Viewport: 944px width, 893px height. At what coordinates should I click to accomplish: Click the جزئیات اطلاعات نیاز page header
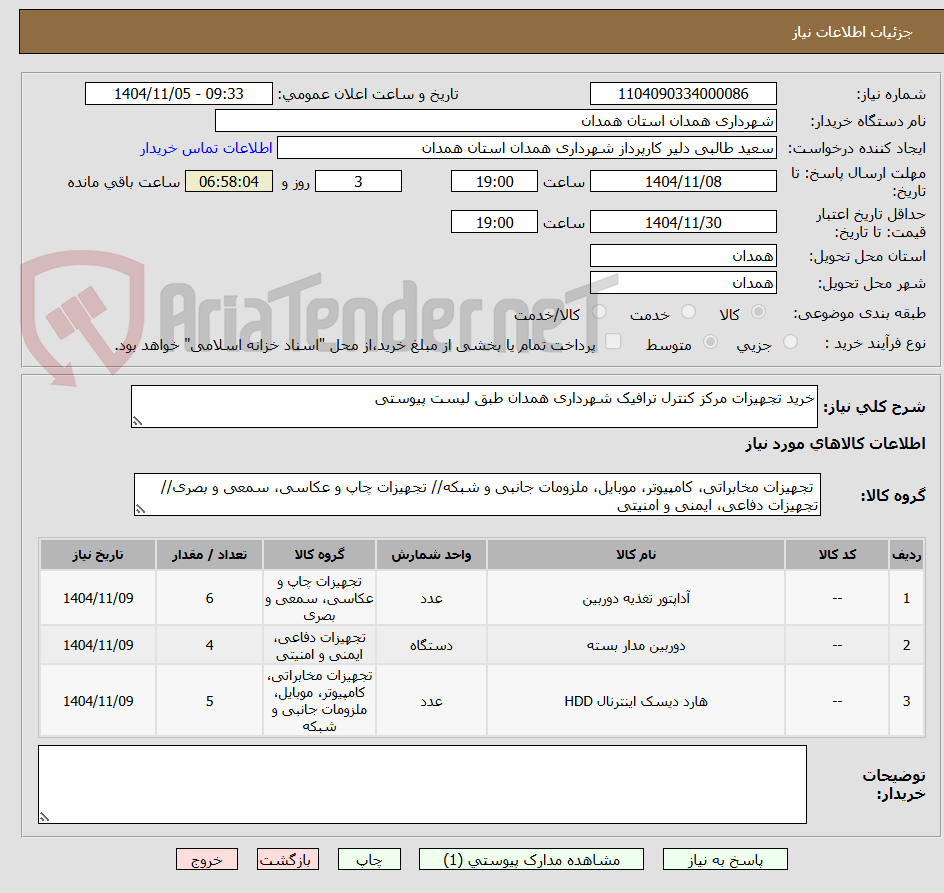[x=852, y=32]
